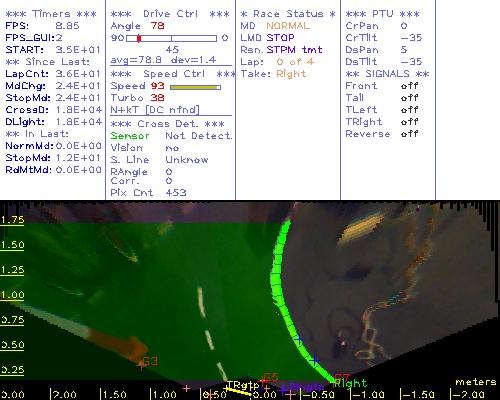This screenshot has height=400, width=500.
Task: Click the green Right lane label
Action: point(350,383)
